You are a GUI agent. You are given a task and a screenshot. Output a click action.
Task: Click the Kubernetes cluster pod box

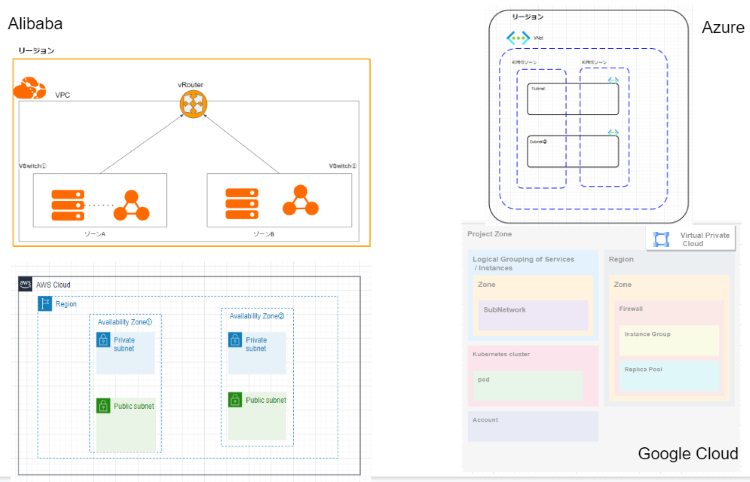click(526, 386)
